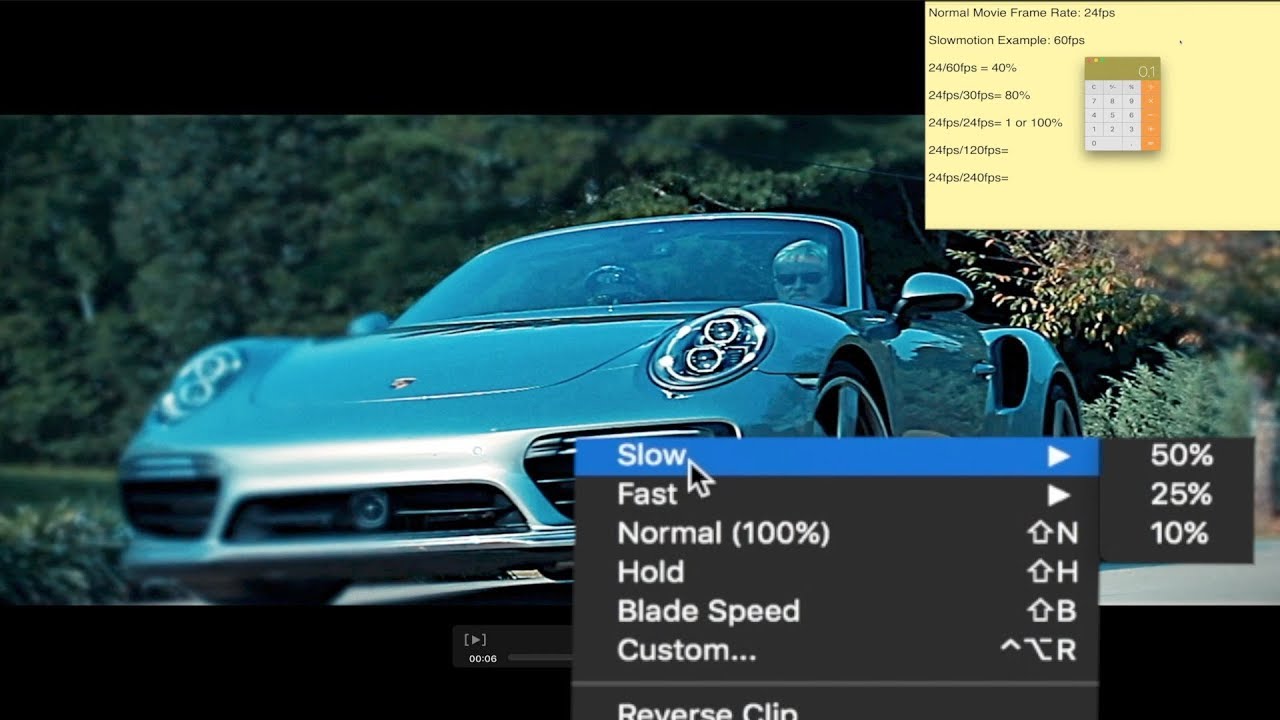This screenshot has height=720, width=1280.
Task: Click the 2 key in Calculator
Action: [1113, 130]
